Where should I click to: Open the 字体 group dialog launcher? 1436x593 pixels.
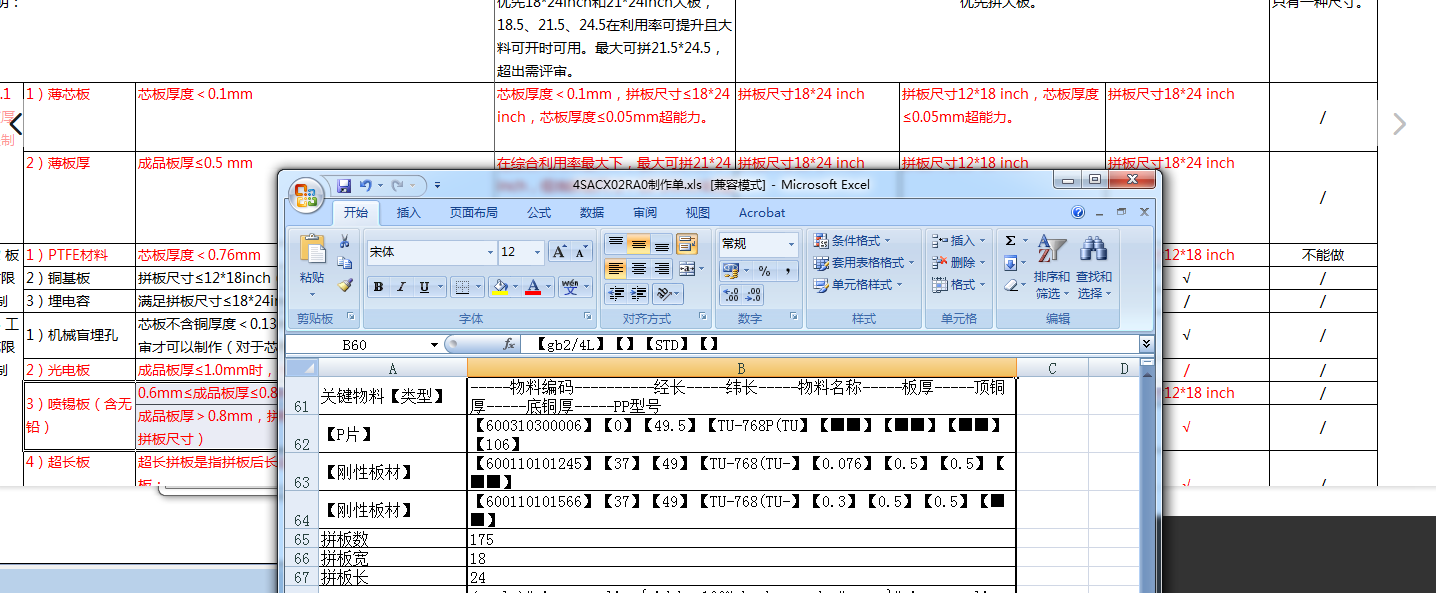(x=587, y=318)
